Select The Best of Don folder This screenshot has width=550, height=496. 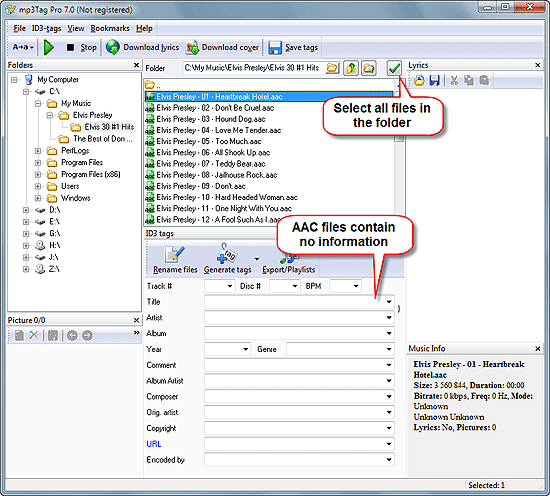point(103,139)
